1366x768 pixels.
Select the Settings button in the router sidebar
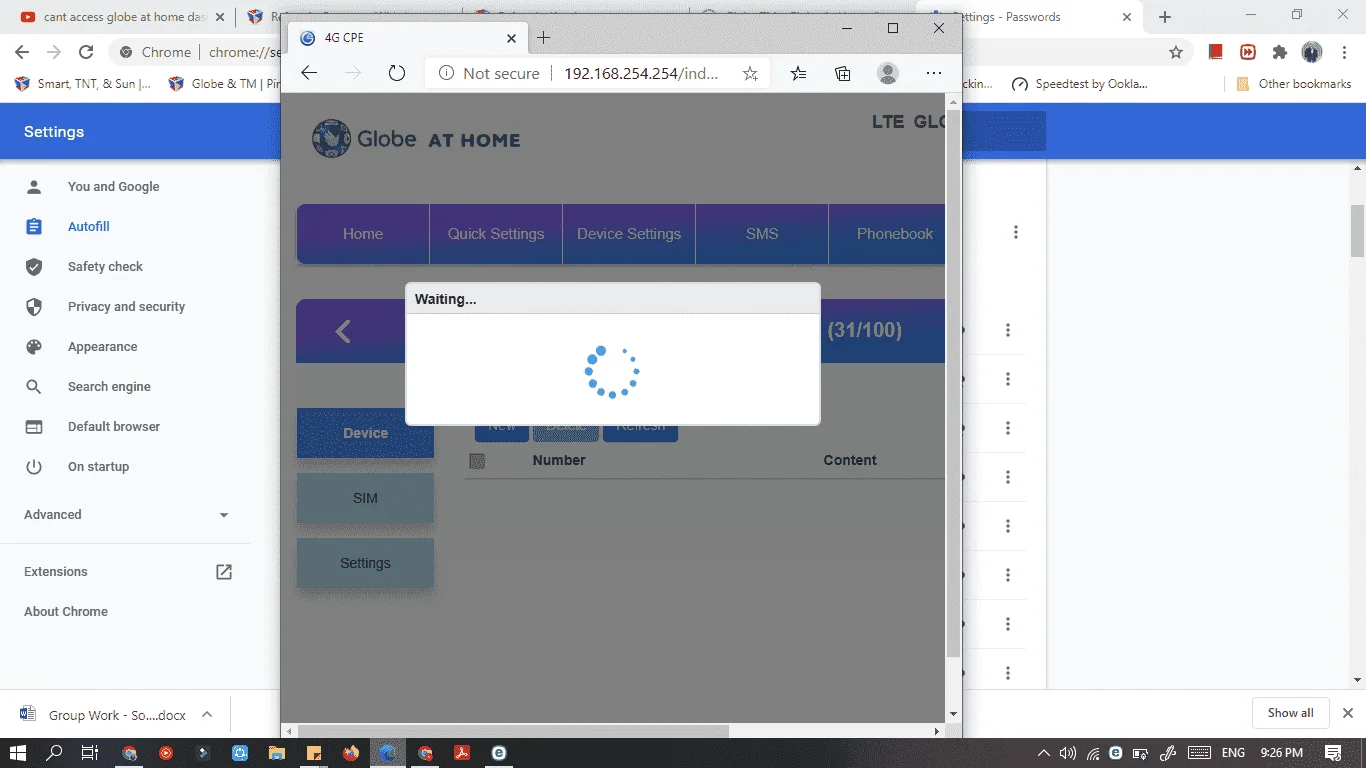point(365,563)
